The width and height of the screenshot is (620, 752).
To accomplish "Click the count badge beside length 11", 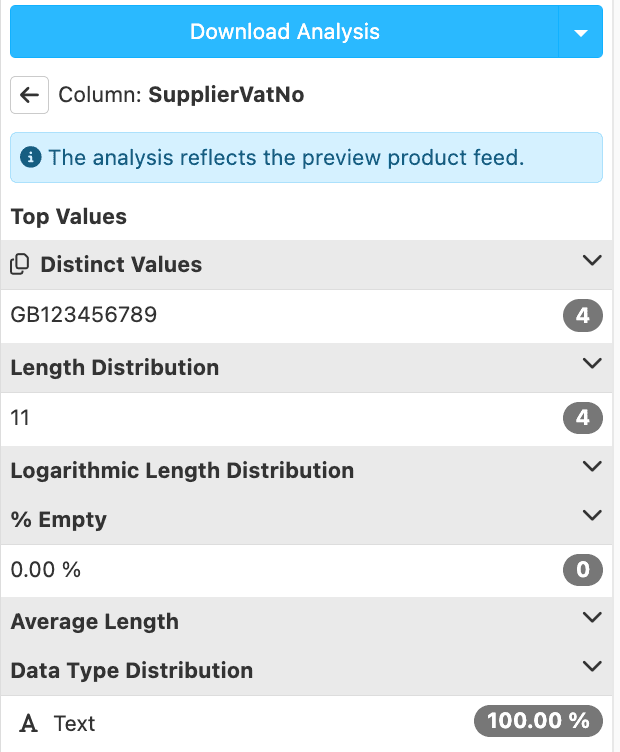I will click(583, 419).
